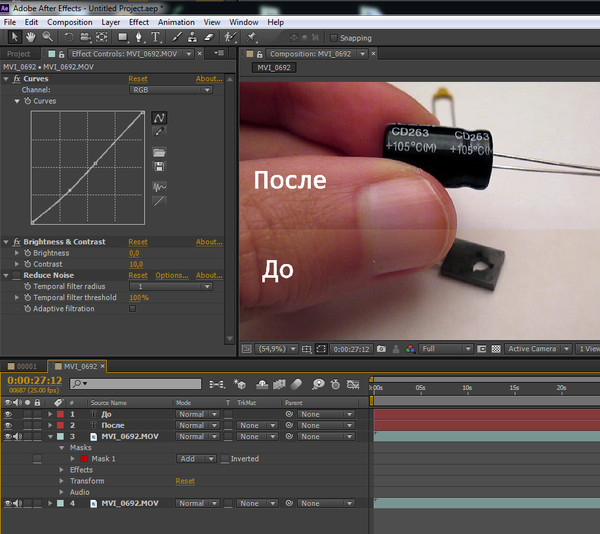
Task: Enable the Snapping checkbox
Action: pyautogui.click(x=334, y=38)
